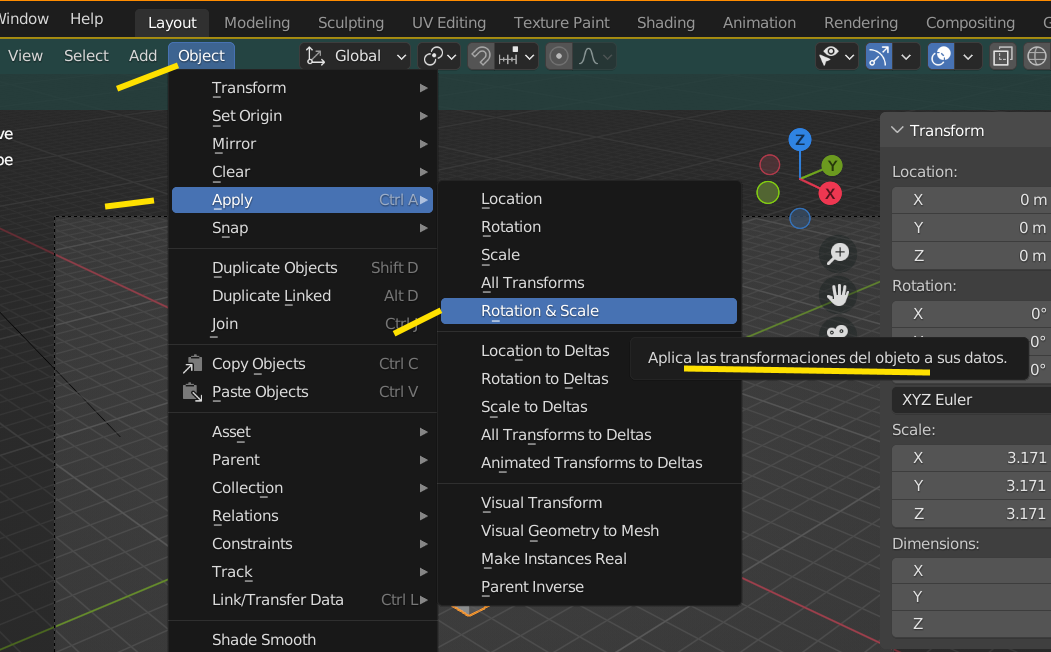The width and height of the screenshot is (1051, 652).
Task: Click the zoom magnifier viewport icon
Action: pyautogui.click(x=838, y=253)
